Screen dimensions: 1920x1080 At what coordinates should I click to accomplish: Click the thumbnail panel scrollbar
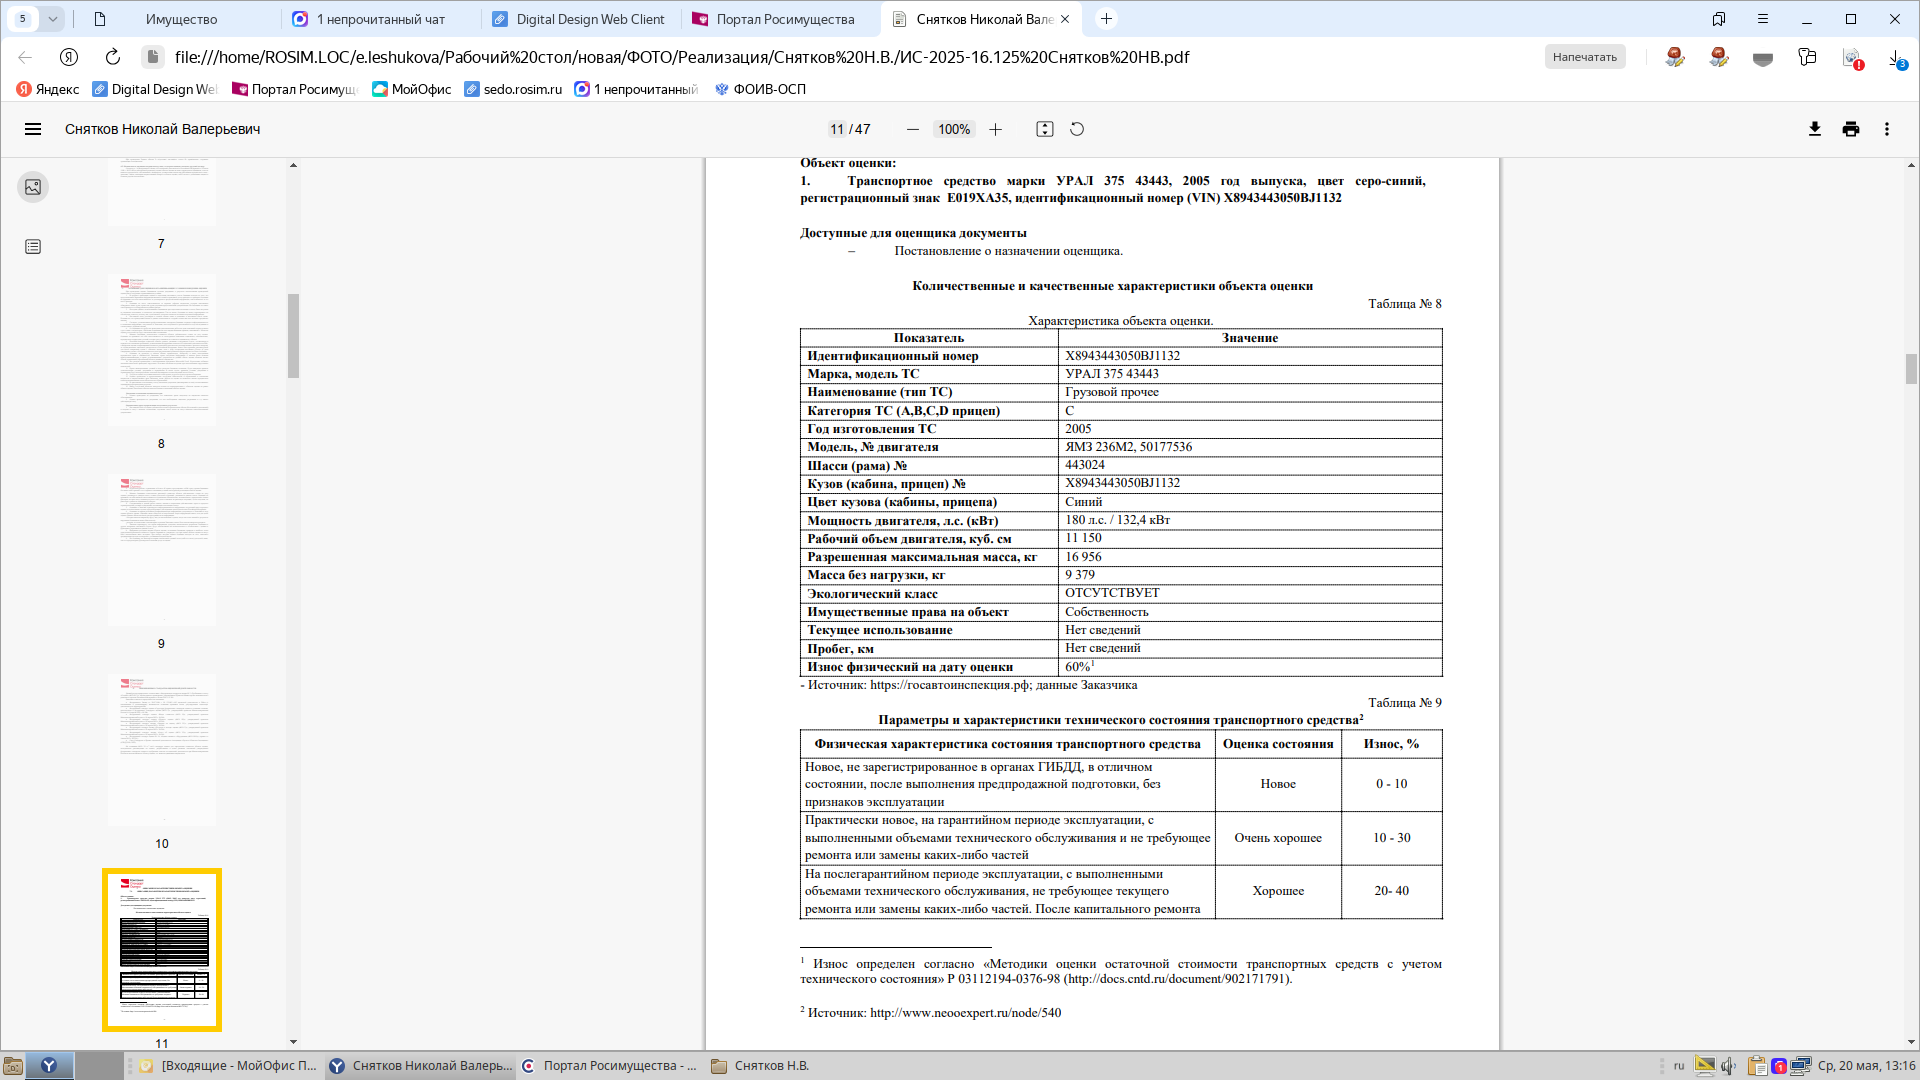[x=293, y=336]
